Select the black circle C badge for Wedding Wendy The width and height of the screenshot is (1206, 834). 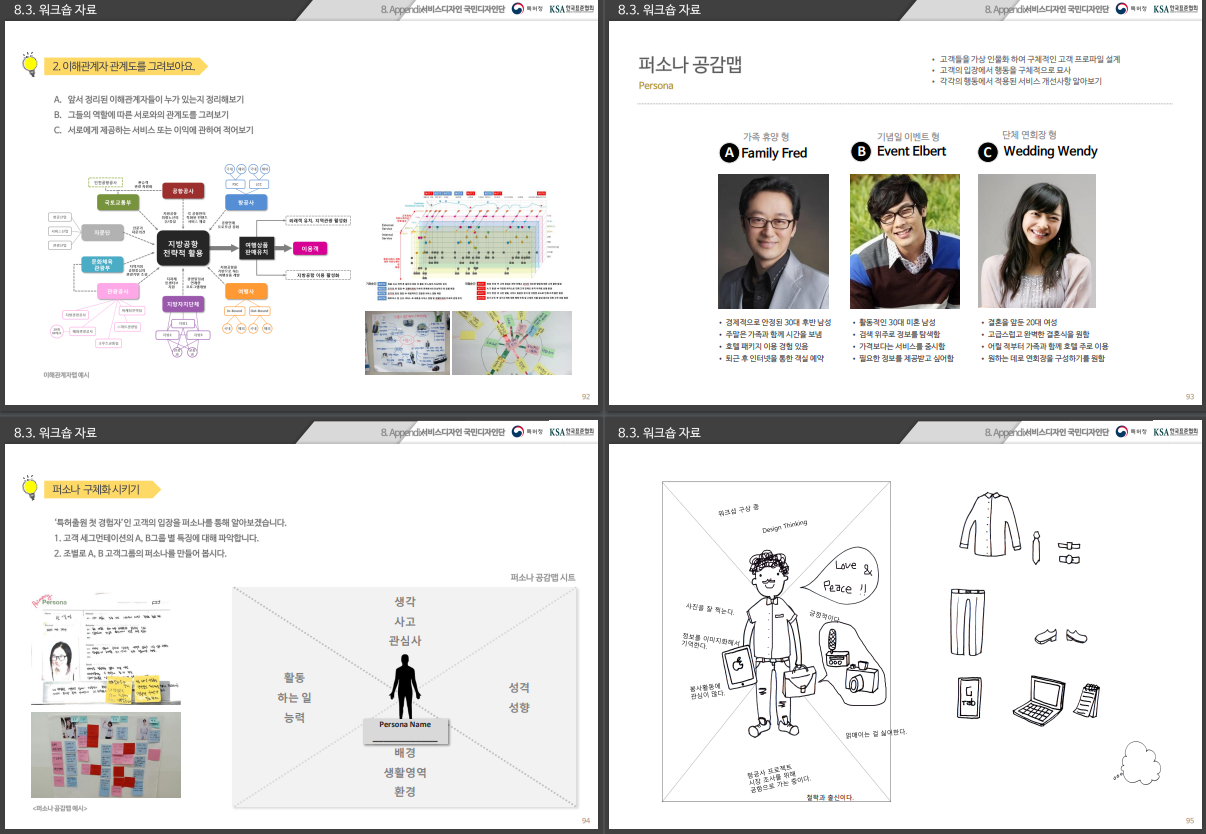pos(988,152)
